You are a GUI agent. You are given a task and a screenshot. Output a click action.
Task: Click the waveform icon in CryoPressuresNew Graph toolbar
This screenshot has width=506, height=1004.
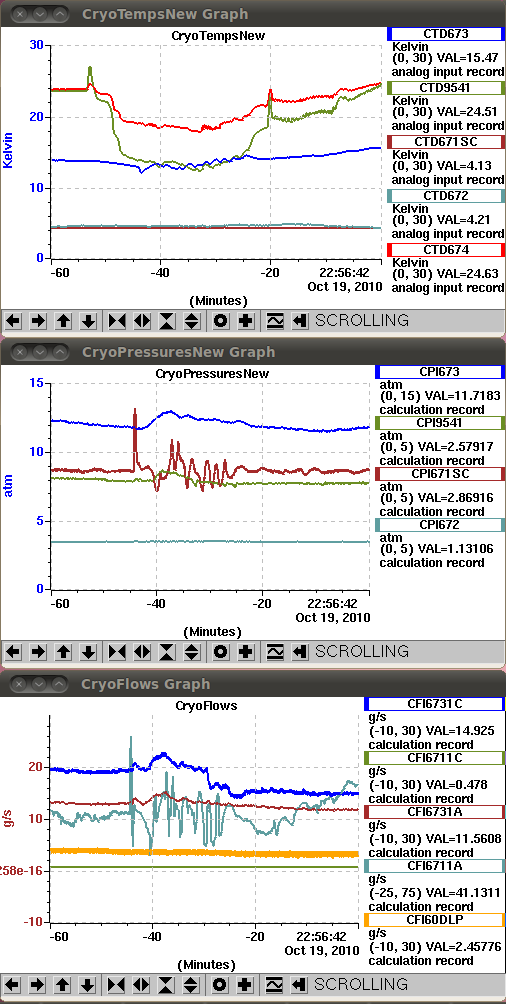pos(274,652)
